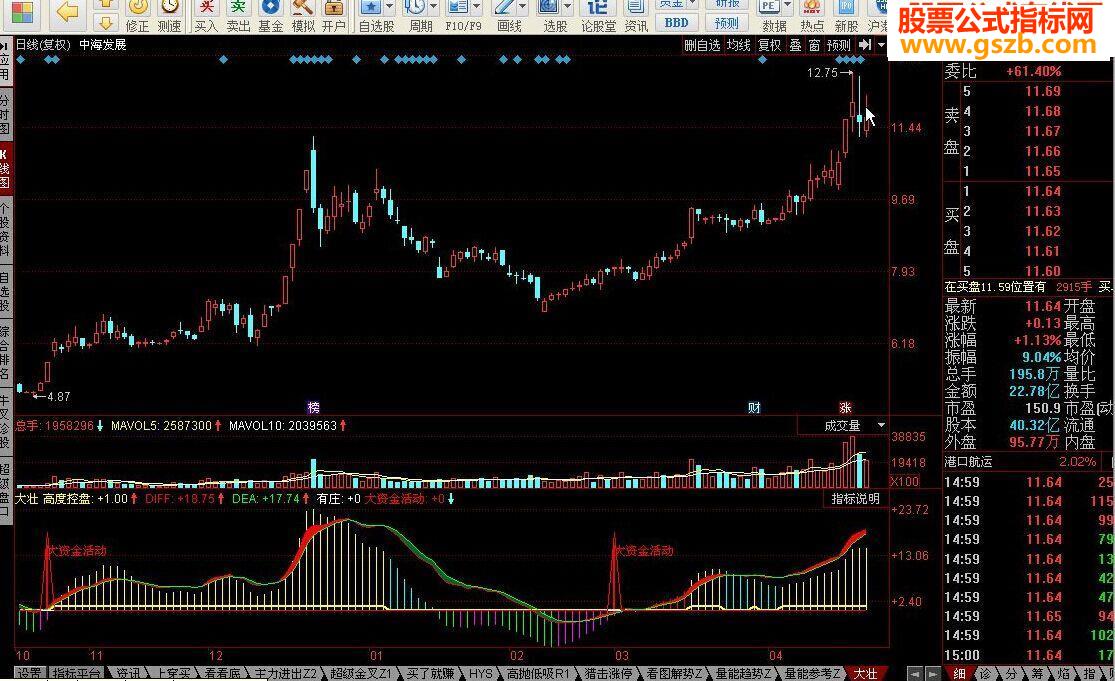This screenshot has width=1115, height=681.
Task: Click 删自选 in chart header
Action: pyautogui.click(x=702, y=45)
